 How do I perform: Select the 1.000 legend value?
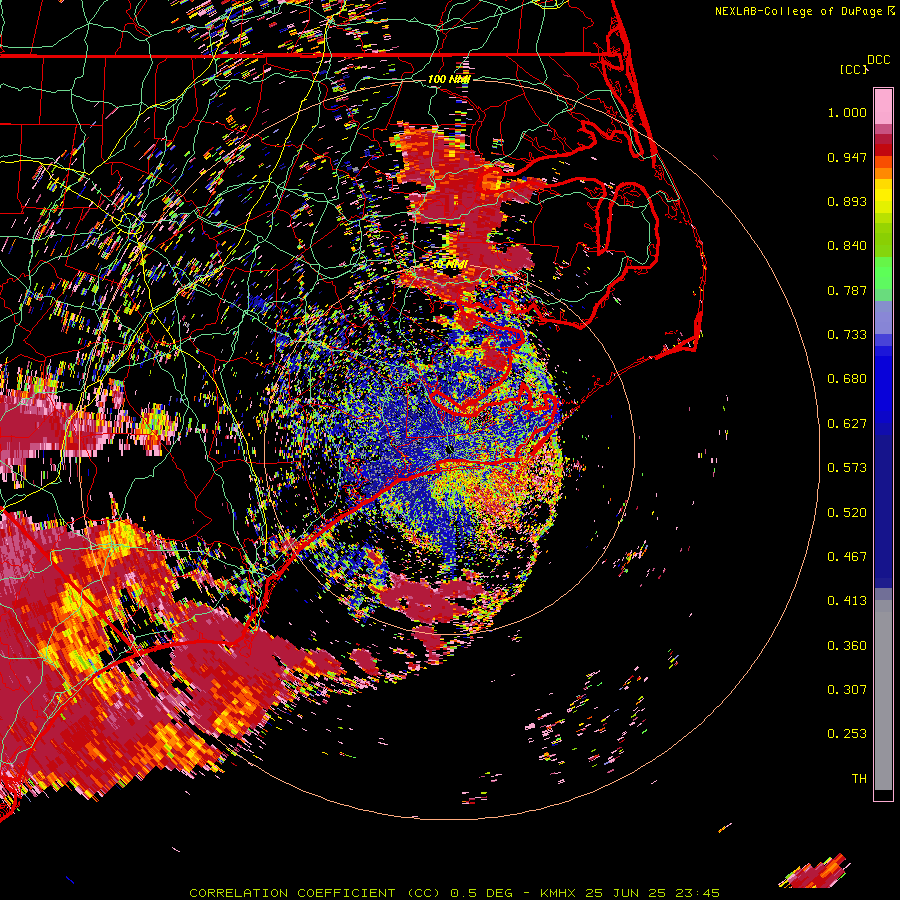coord(847,112)
